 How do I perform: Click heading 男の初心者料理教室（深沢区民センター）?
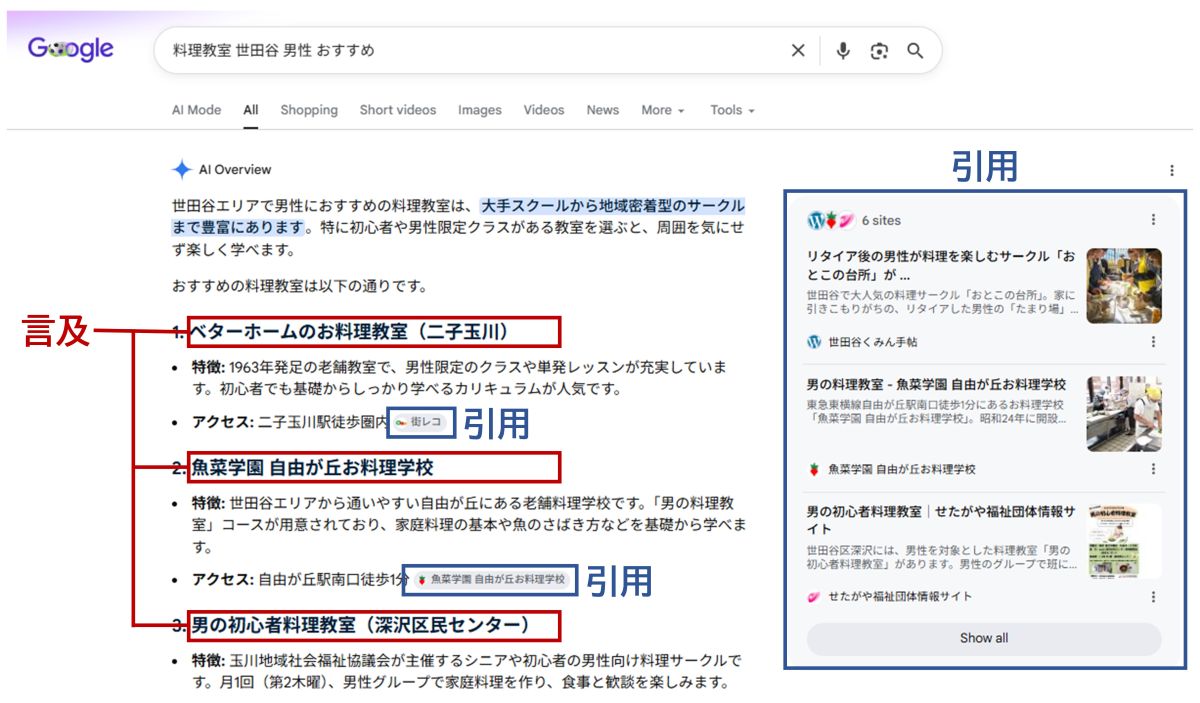pos(361,625)
